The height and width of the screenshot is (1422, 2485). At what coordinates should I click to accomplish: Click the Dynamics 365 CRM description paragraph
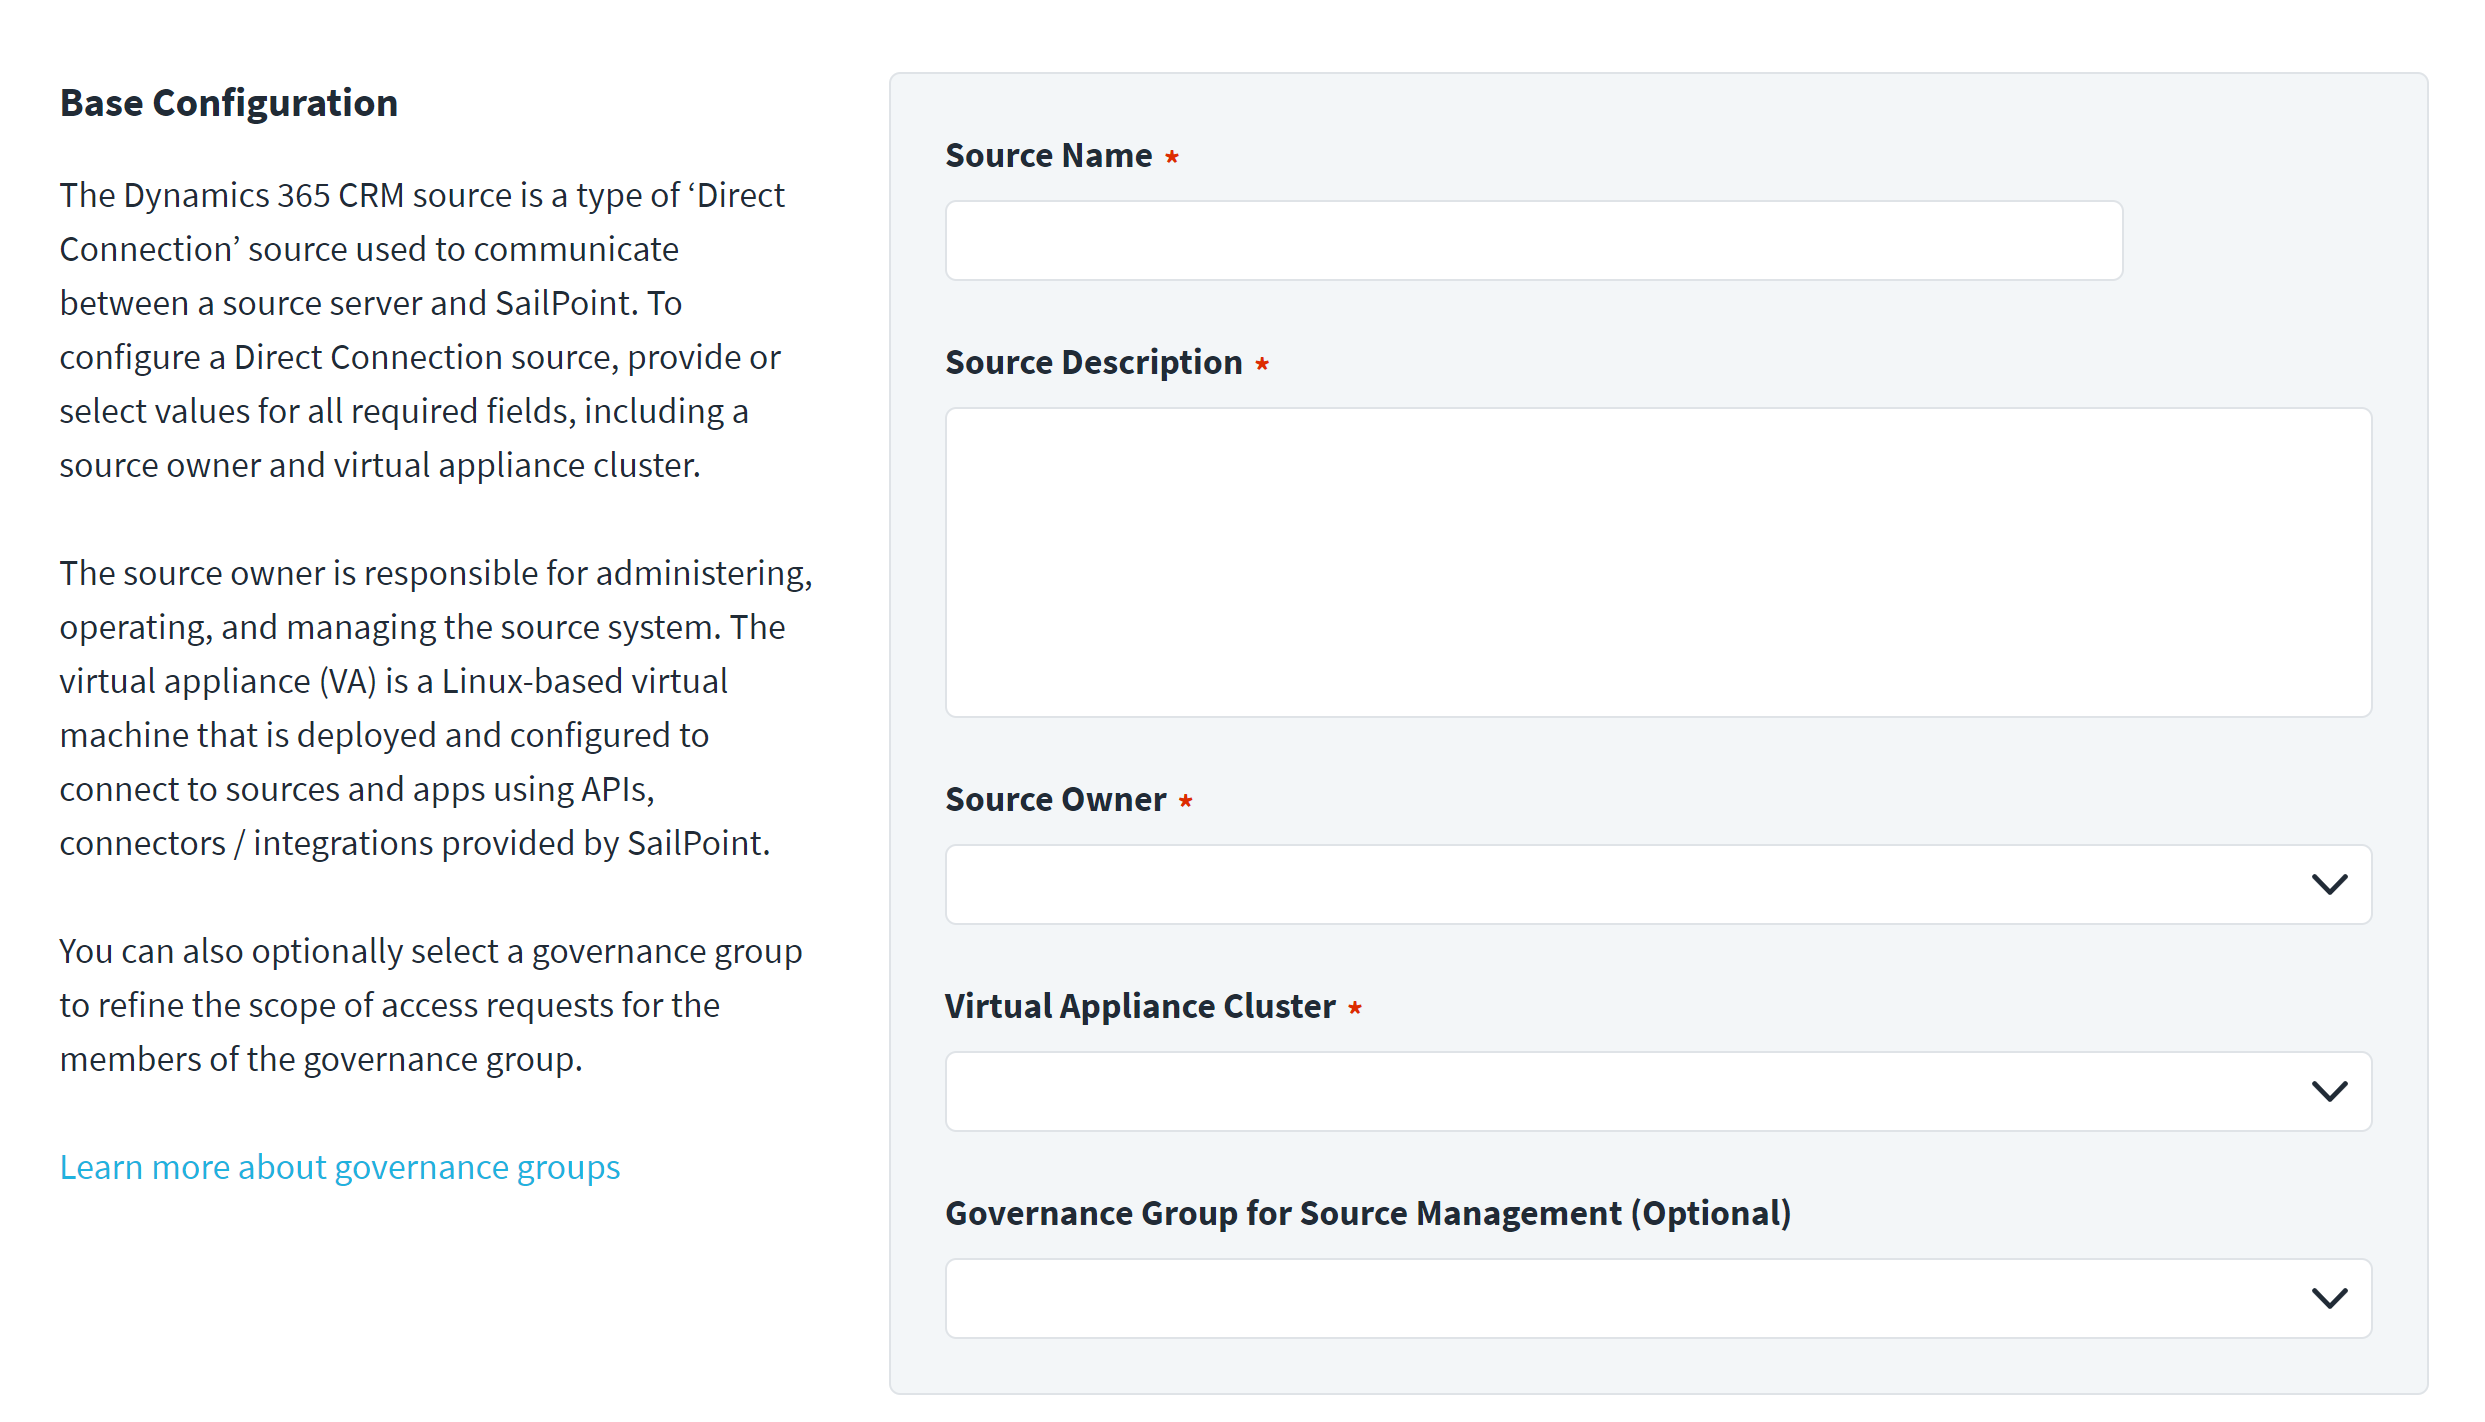(x=420, y=330)
